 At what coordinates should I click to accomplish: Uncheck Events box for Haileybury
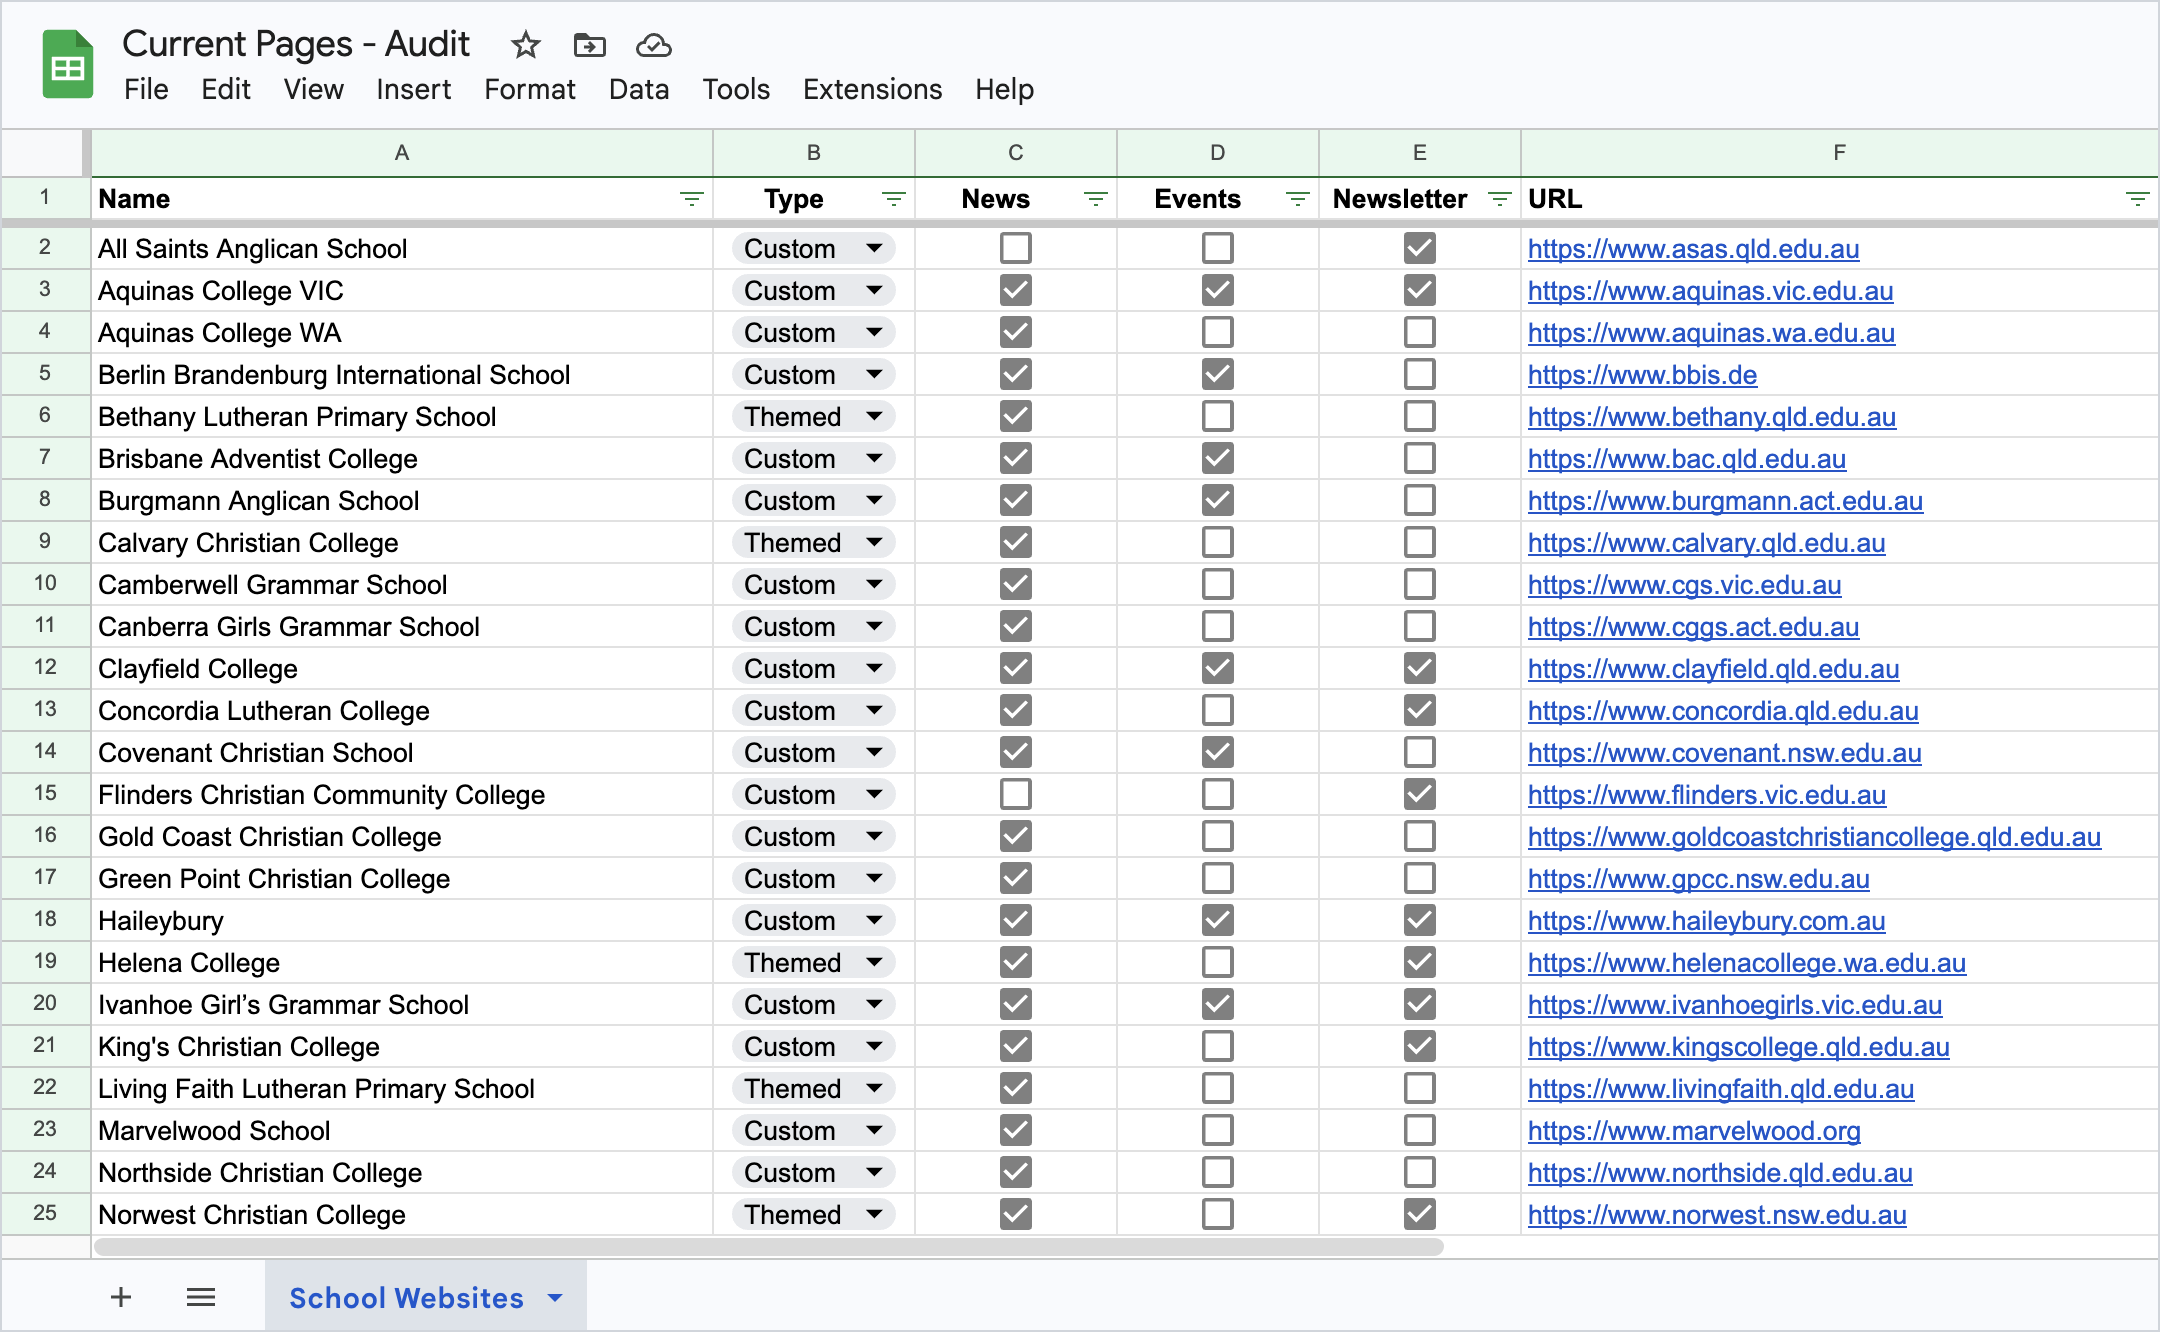tap(1217, 920)
